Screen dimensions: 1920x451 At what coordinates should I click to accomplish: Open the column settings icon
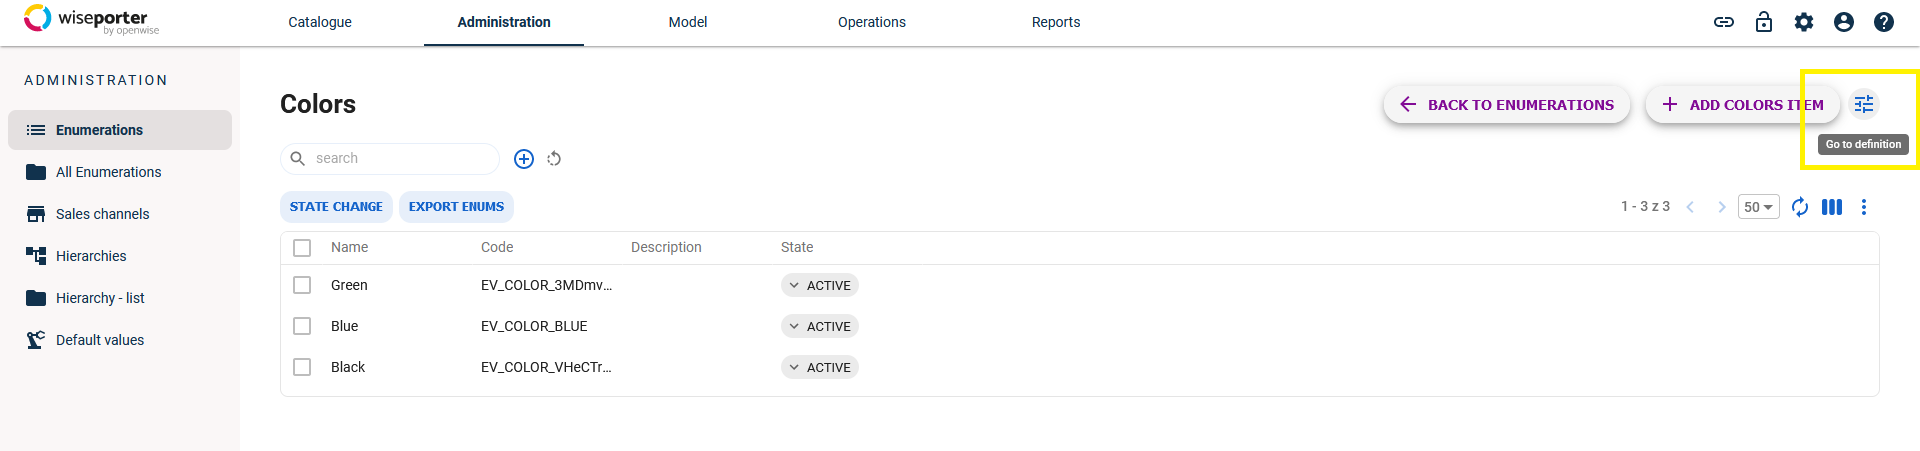pos(1832,207)
